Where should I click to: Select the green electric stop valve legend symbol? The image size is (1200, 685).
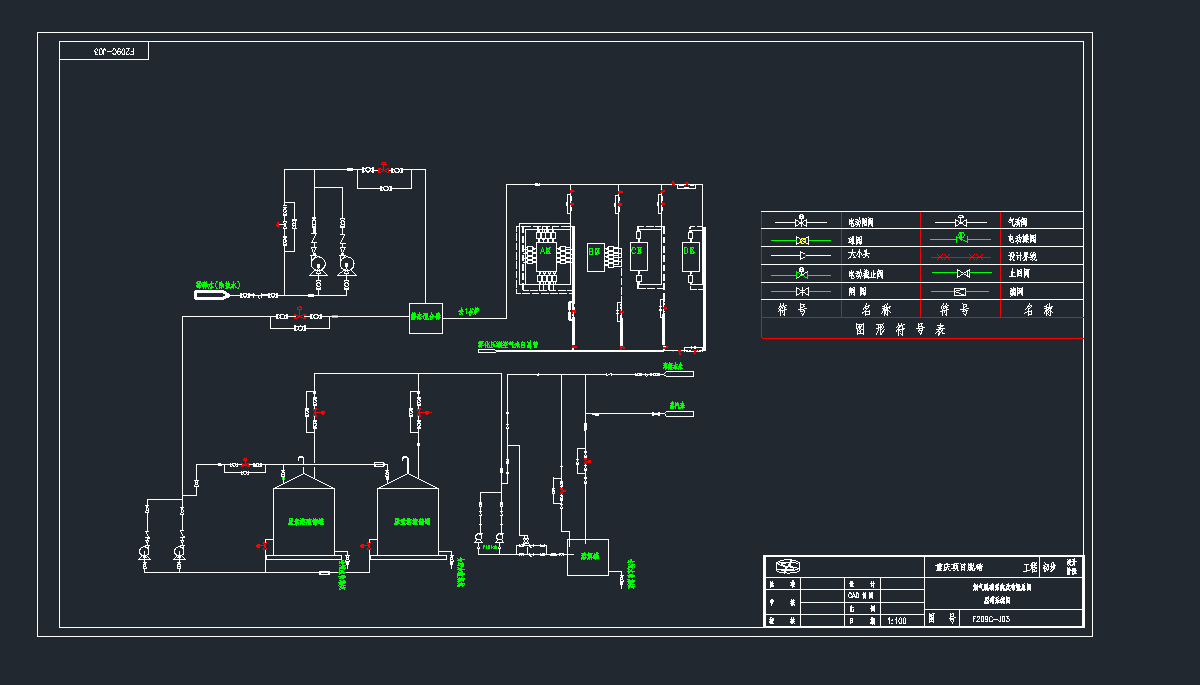click(x=800, y=273)
